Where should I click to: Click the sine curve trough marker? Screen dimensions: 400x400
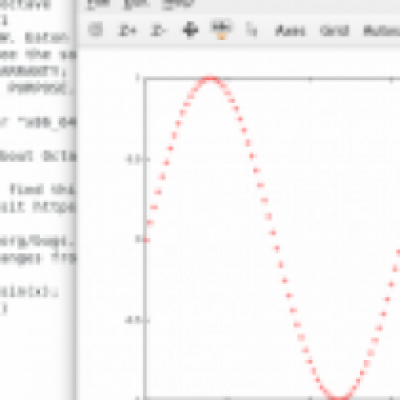click(339, 398)
